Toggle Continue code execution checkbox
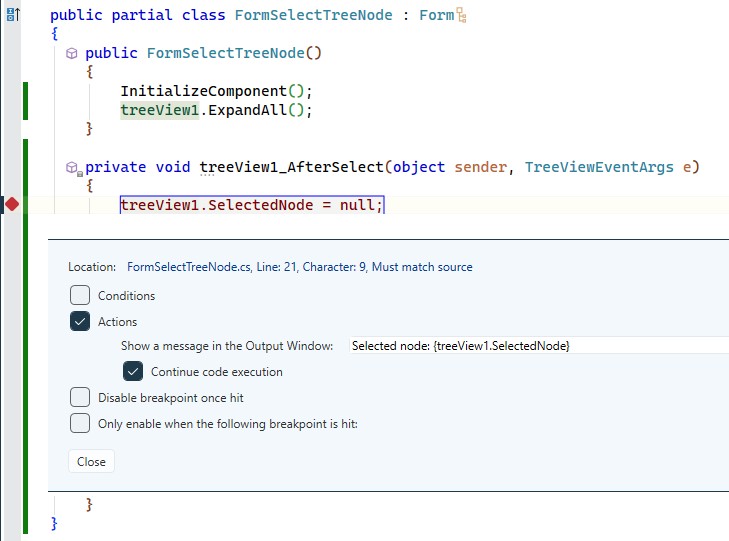The width and height of the screenshot is (729, 541). 133,371
